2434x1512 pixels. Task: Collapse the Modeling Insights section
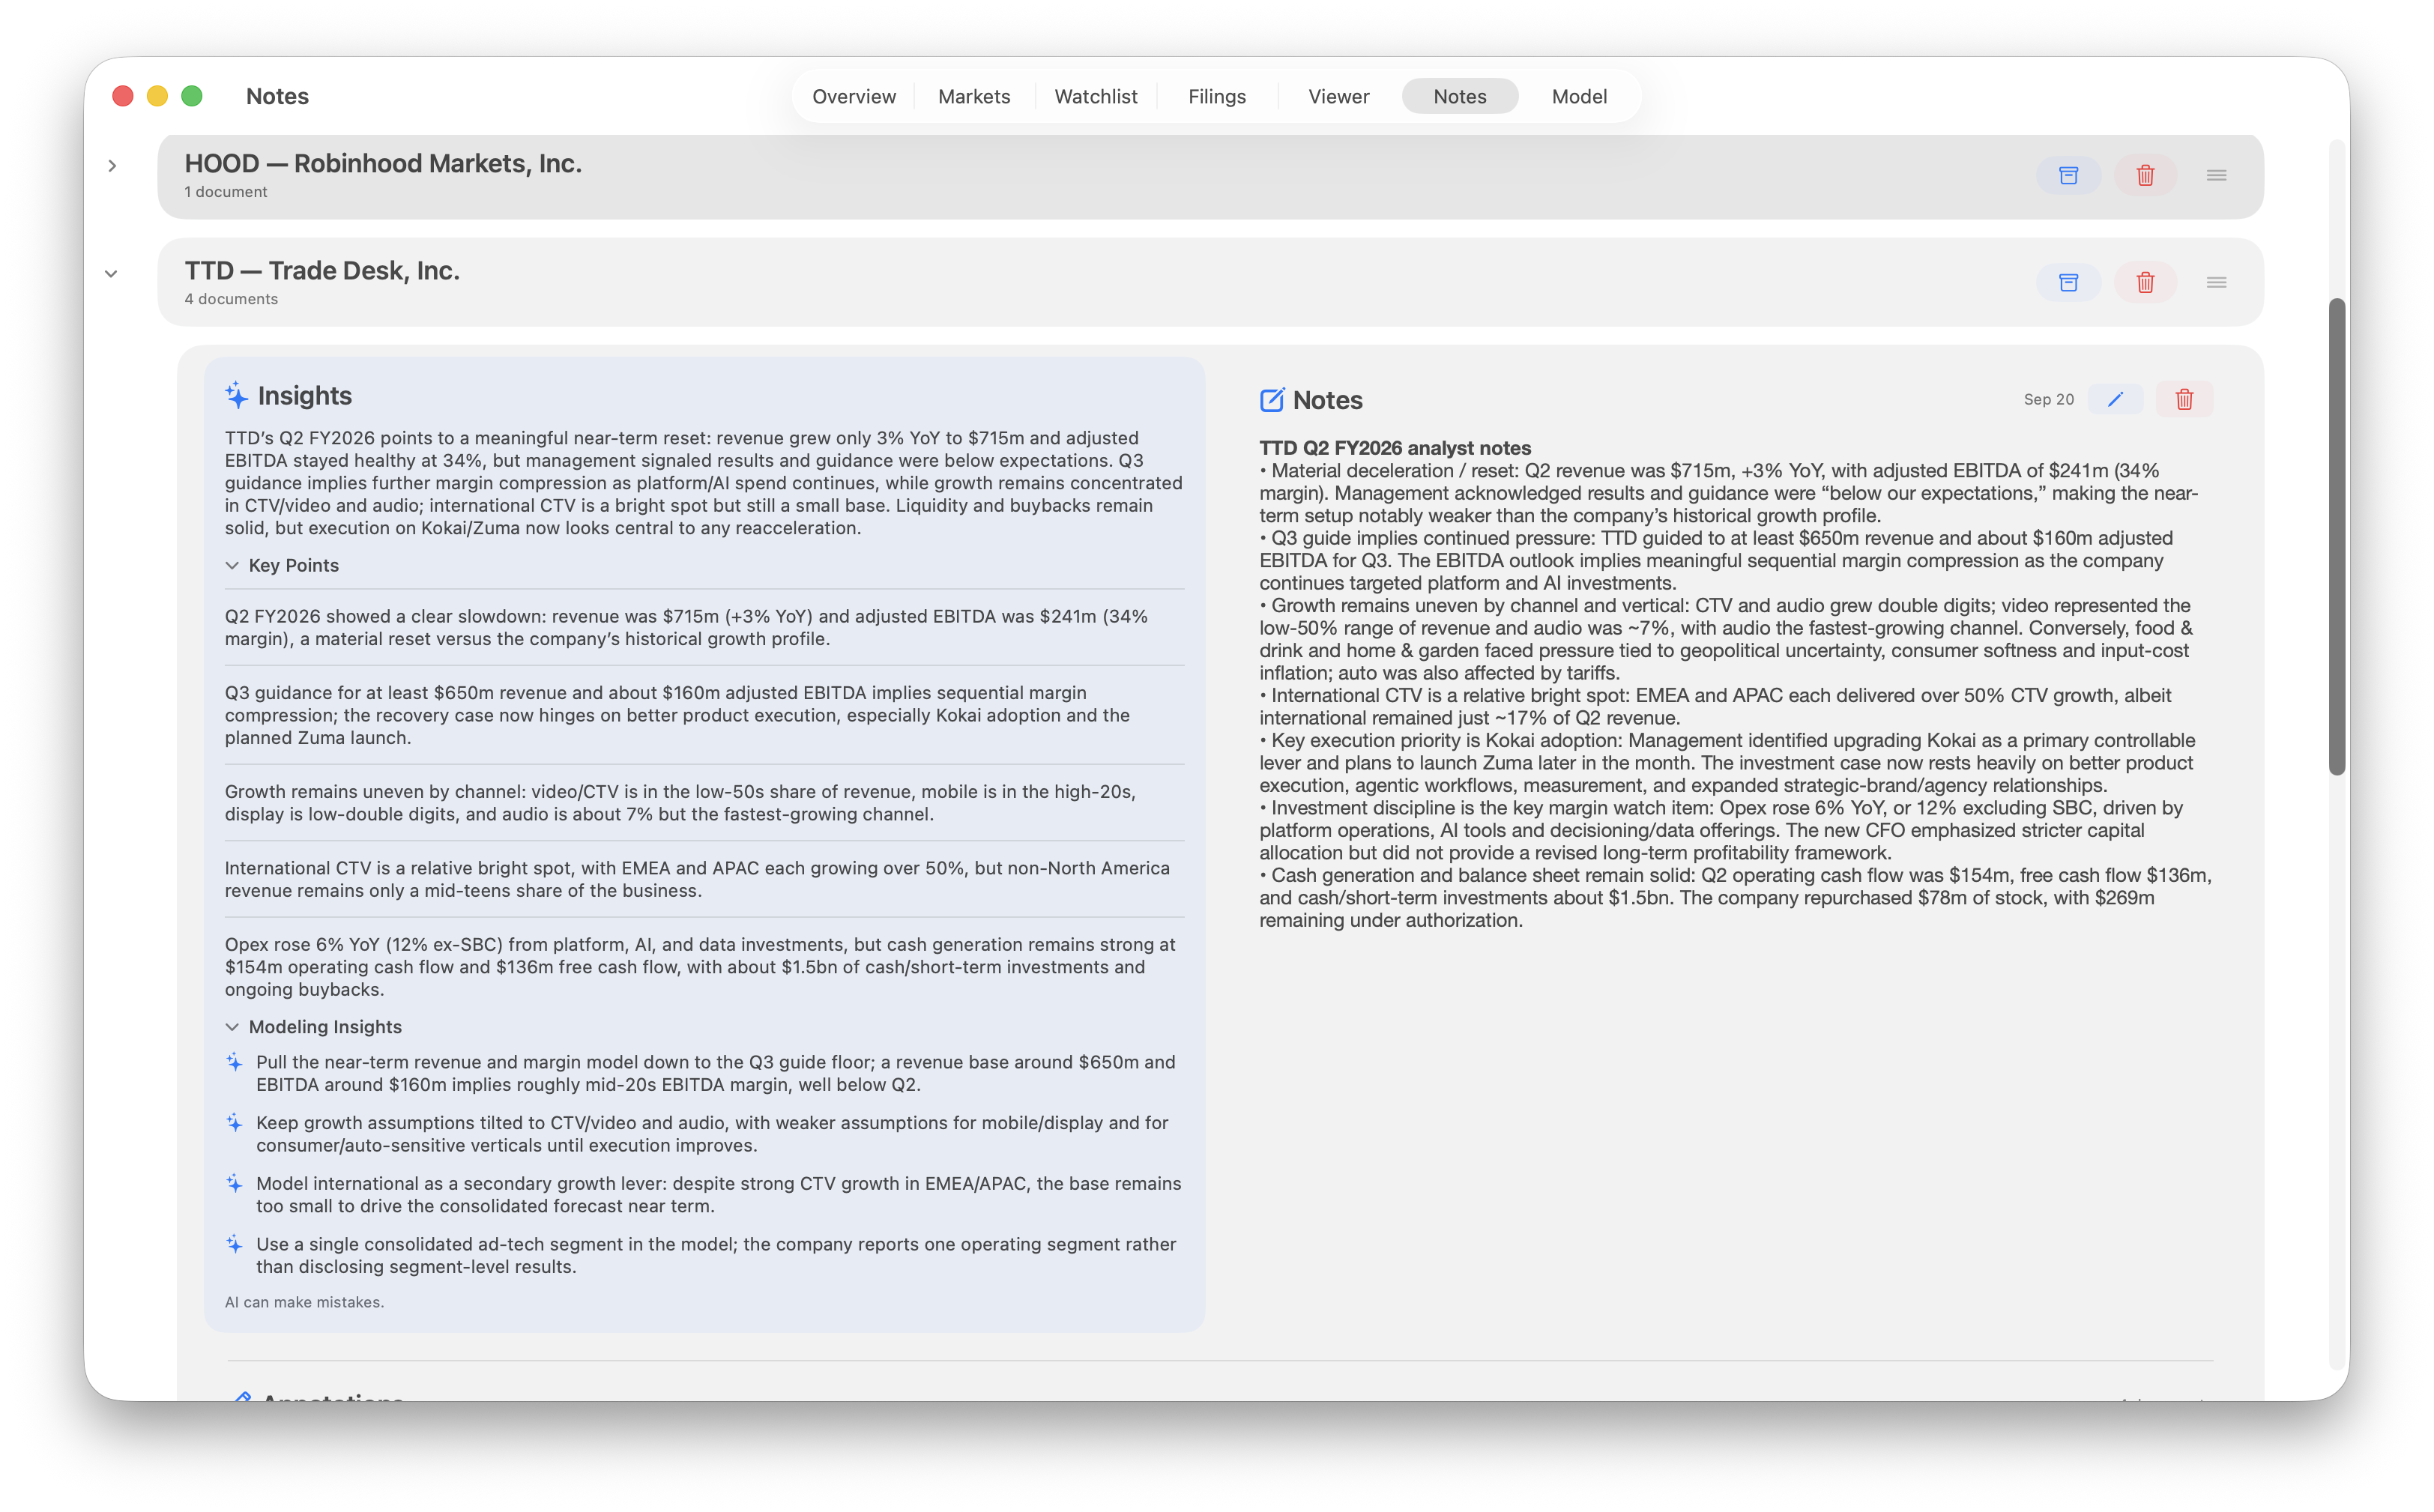coord(232,1027)
